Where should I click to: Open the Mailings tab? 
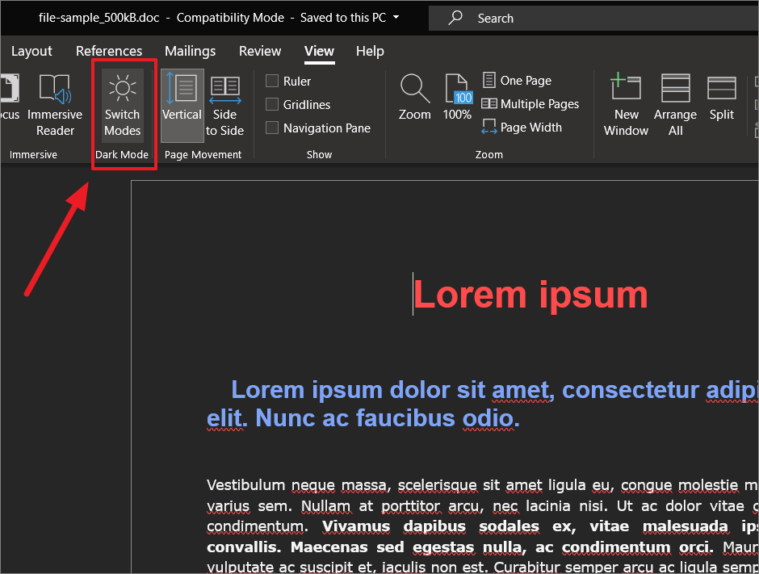[x=190, y=51]
